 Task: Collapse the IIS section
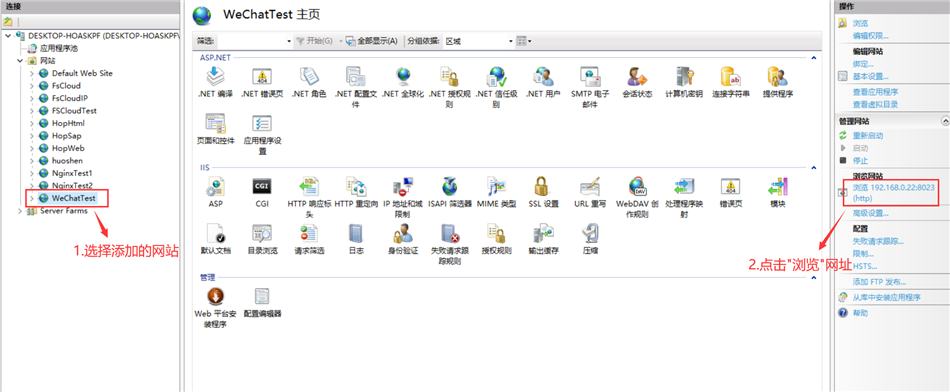click(x=814, y=167)
